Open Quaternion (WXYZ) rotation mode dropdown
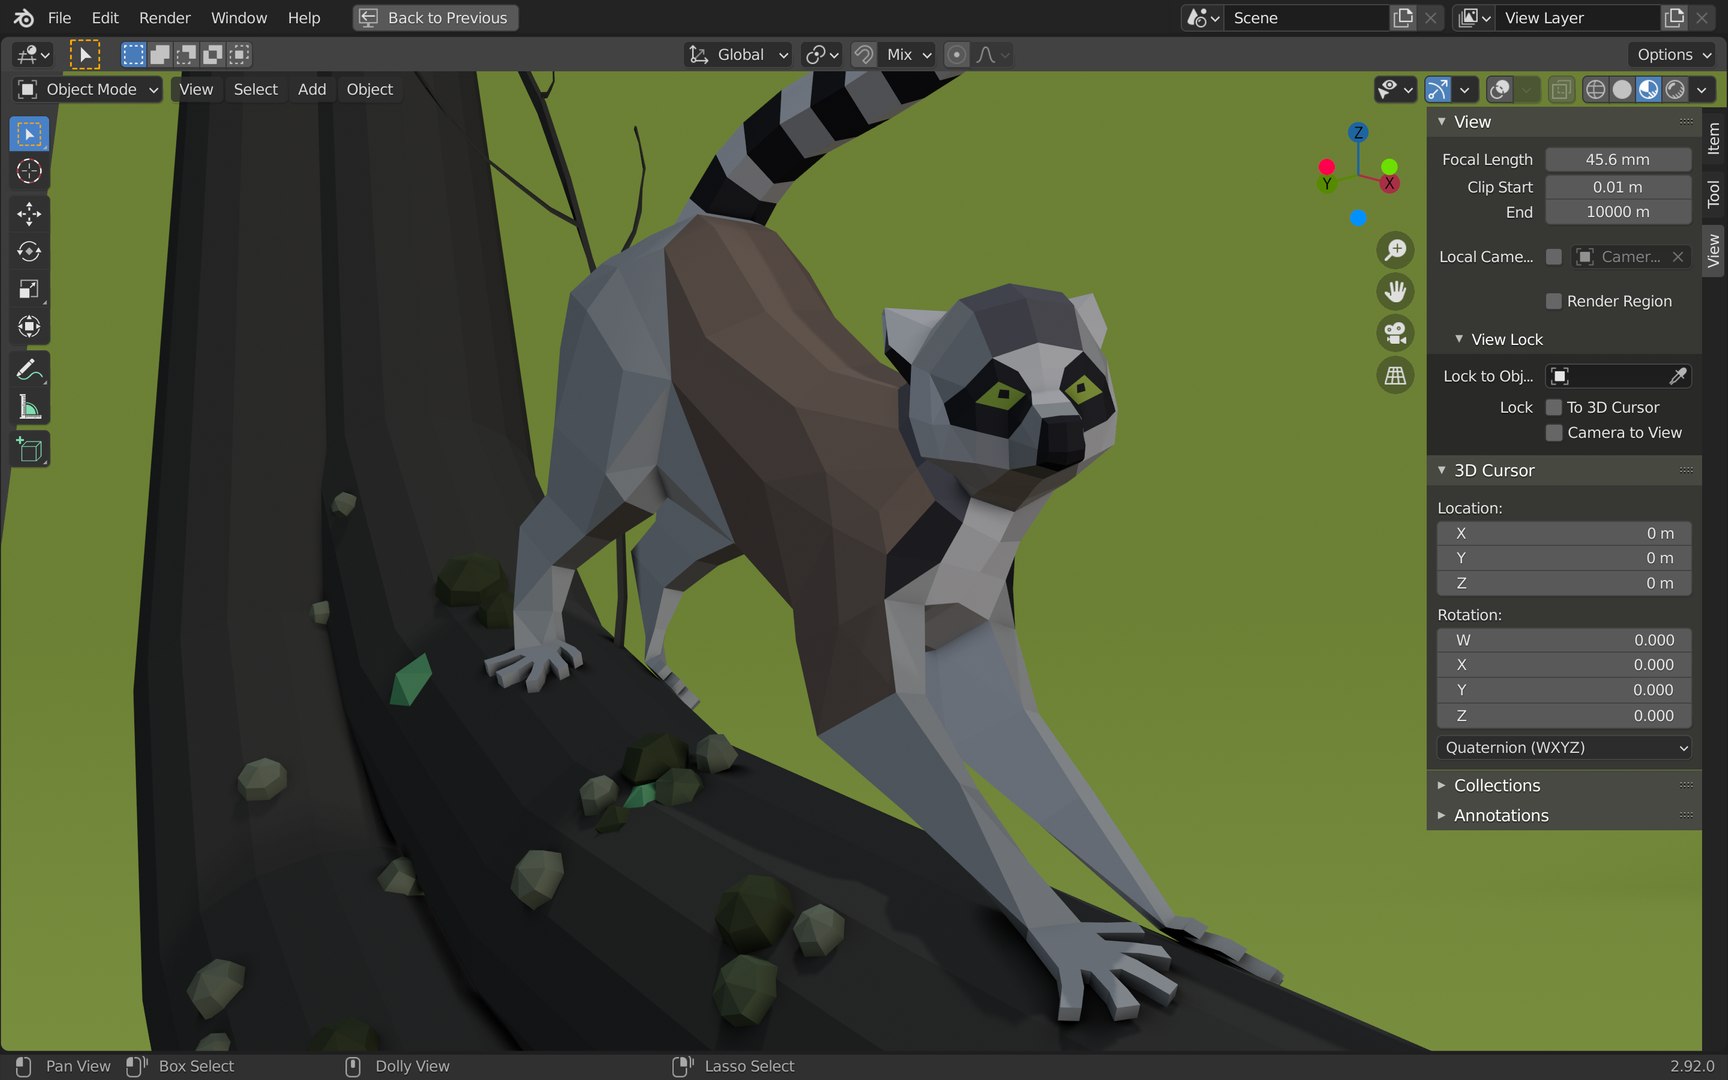Image resolution: width=1728 pixels, height=1080 pixels. 1564,748
